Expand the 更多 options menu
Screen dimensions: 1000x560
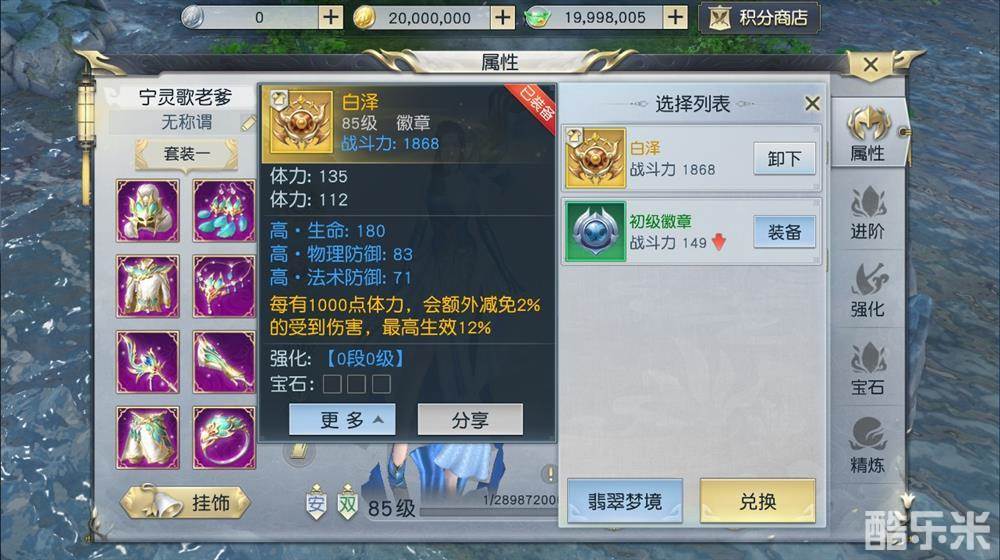click(x=342, y=420)
